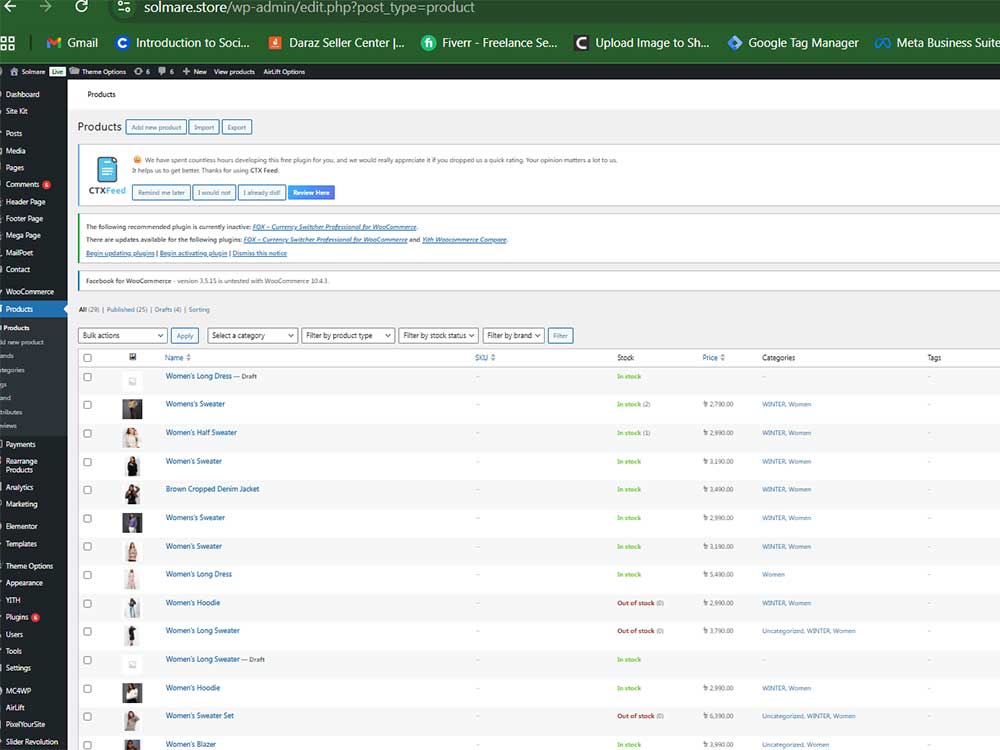1000x750 pixels.
Task: Click I already did button
Action: click(261, 193)
